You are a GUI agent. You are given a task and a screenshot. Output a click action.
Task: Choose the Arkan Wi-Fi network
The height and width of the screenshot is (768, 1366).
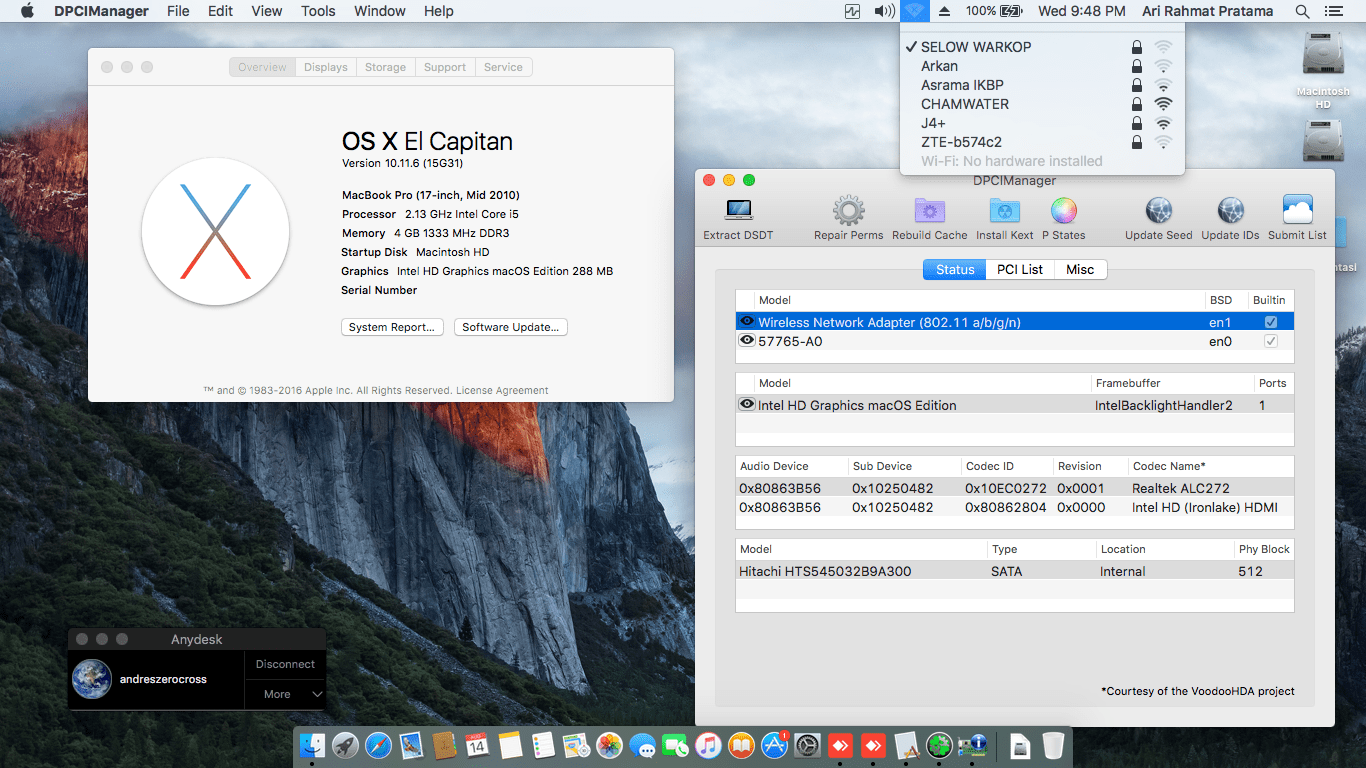point(1042,66)
